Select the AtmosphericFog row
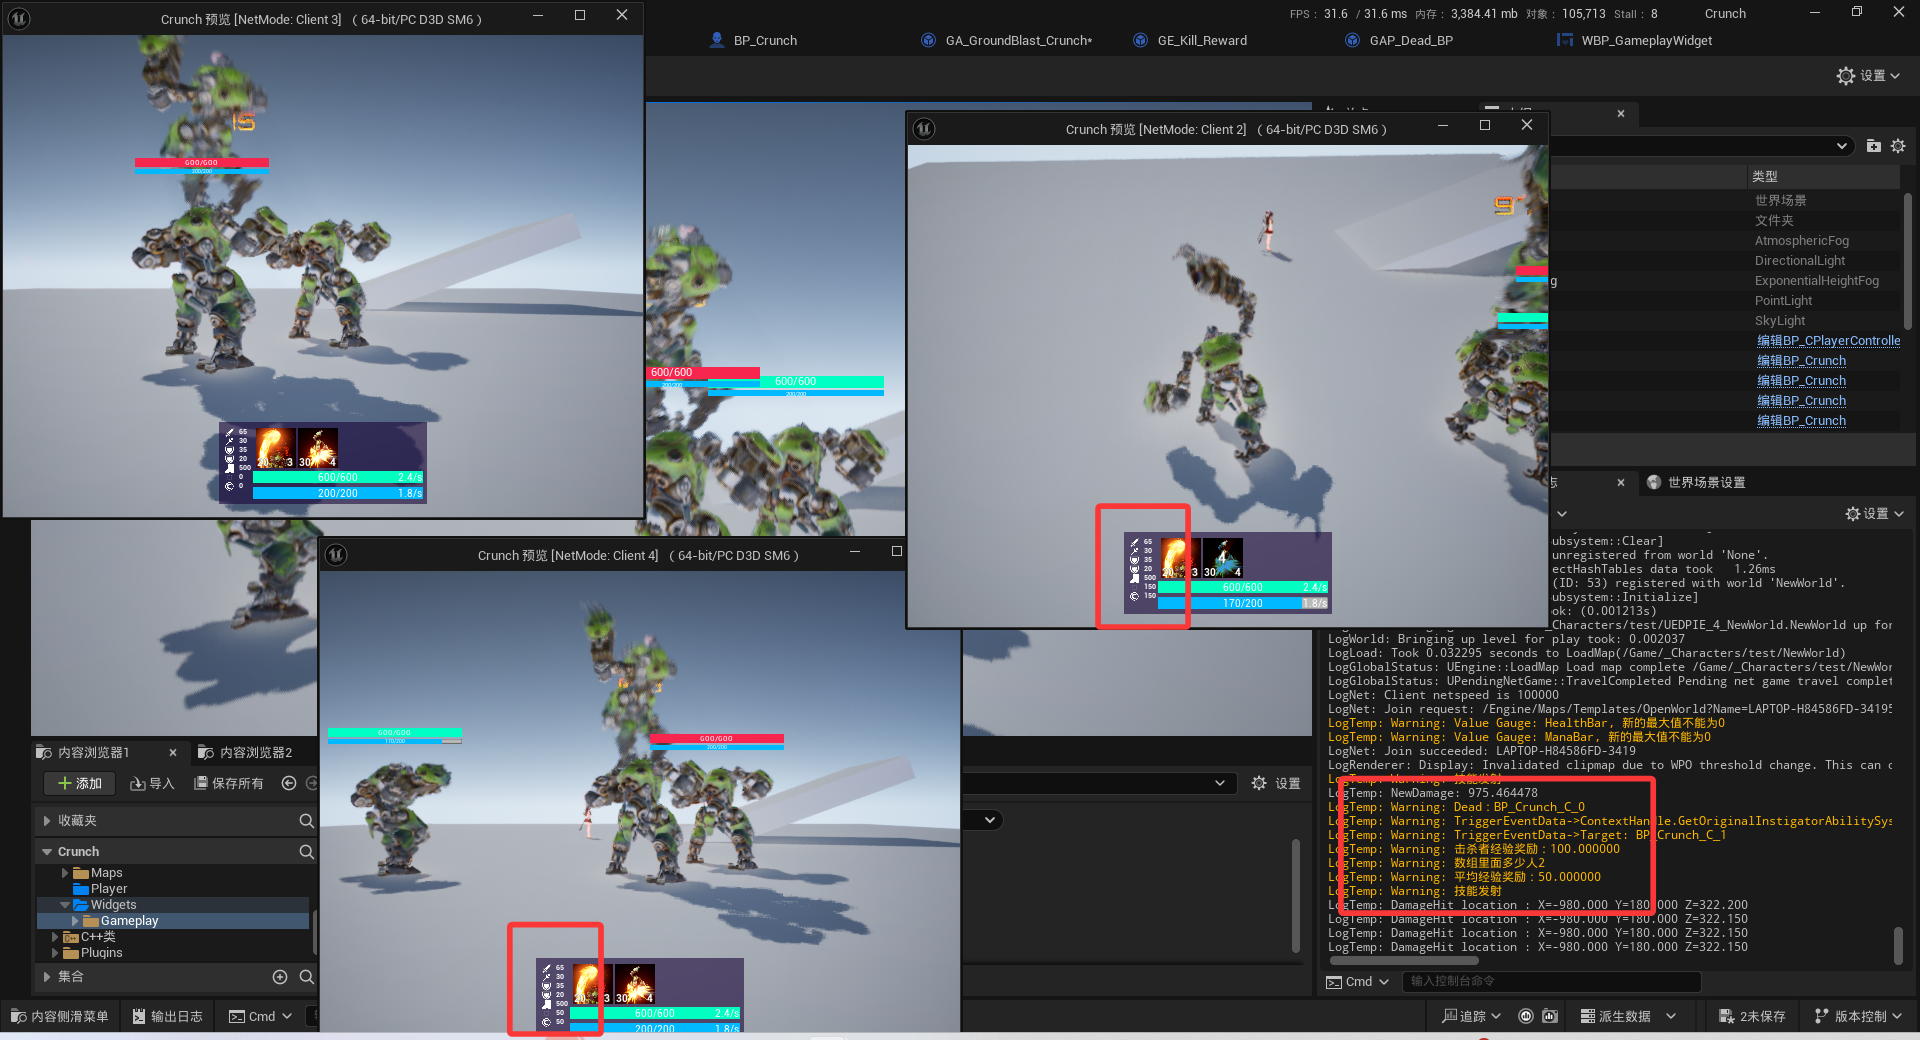 [1726, 240]
